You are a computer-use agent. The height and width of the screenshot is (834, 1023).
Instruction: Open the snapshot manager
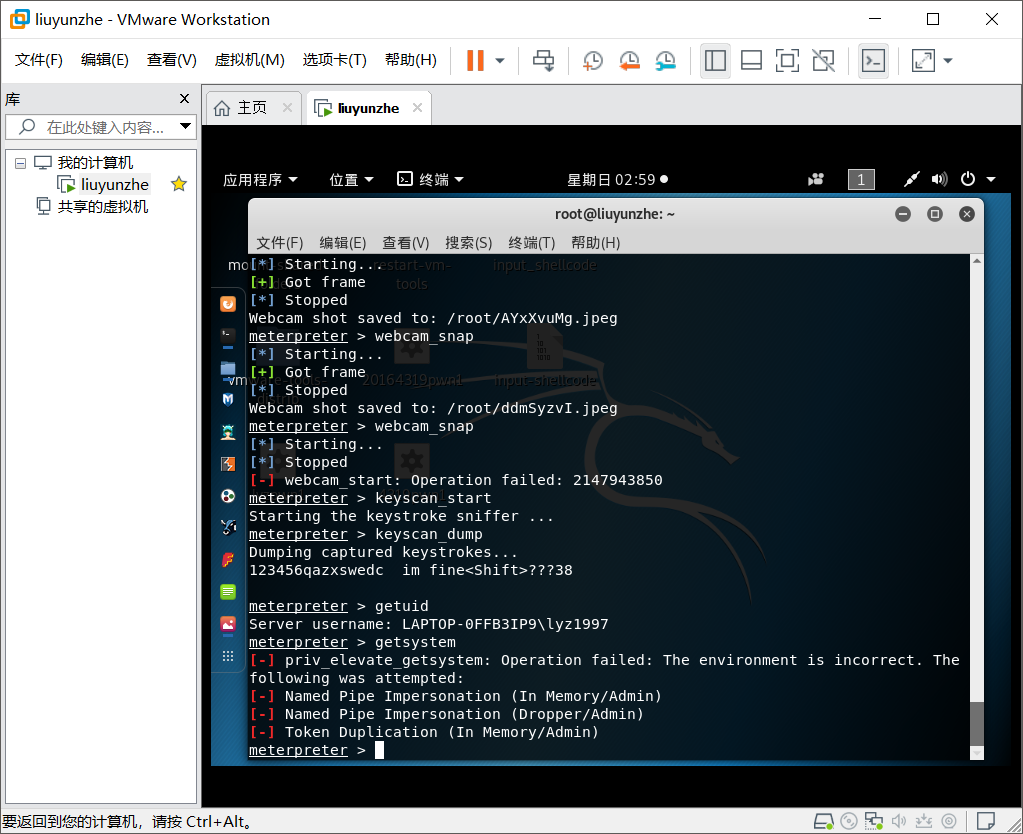point(665,61)
